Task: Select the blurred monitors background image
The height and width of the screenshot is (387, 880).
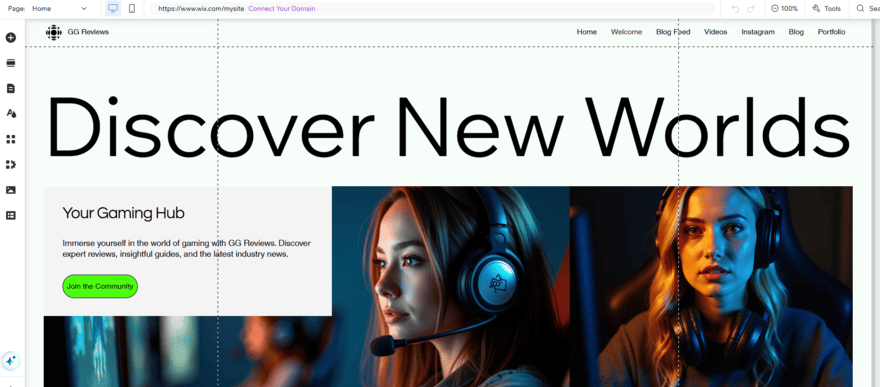Action: click(187, 352)
